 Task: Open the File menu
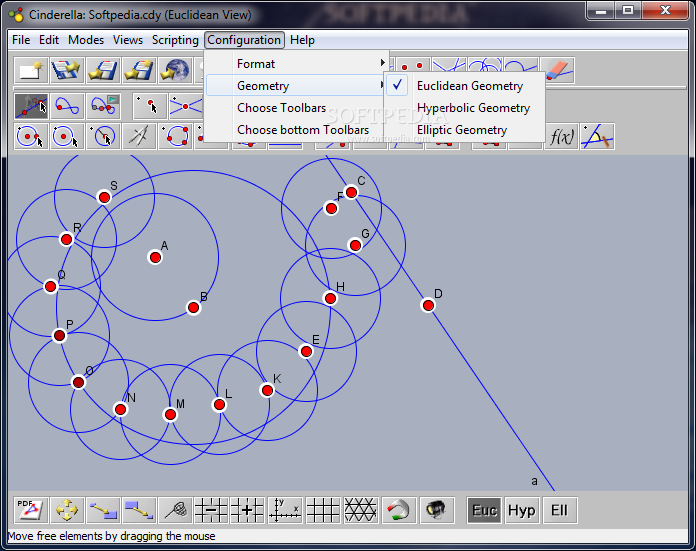21,40
